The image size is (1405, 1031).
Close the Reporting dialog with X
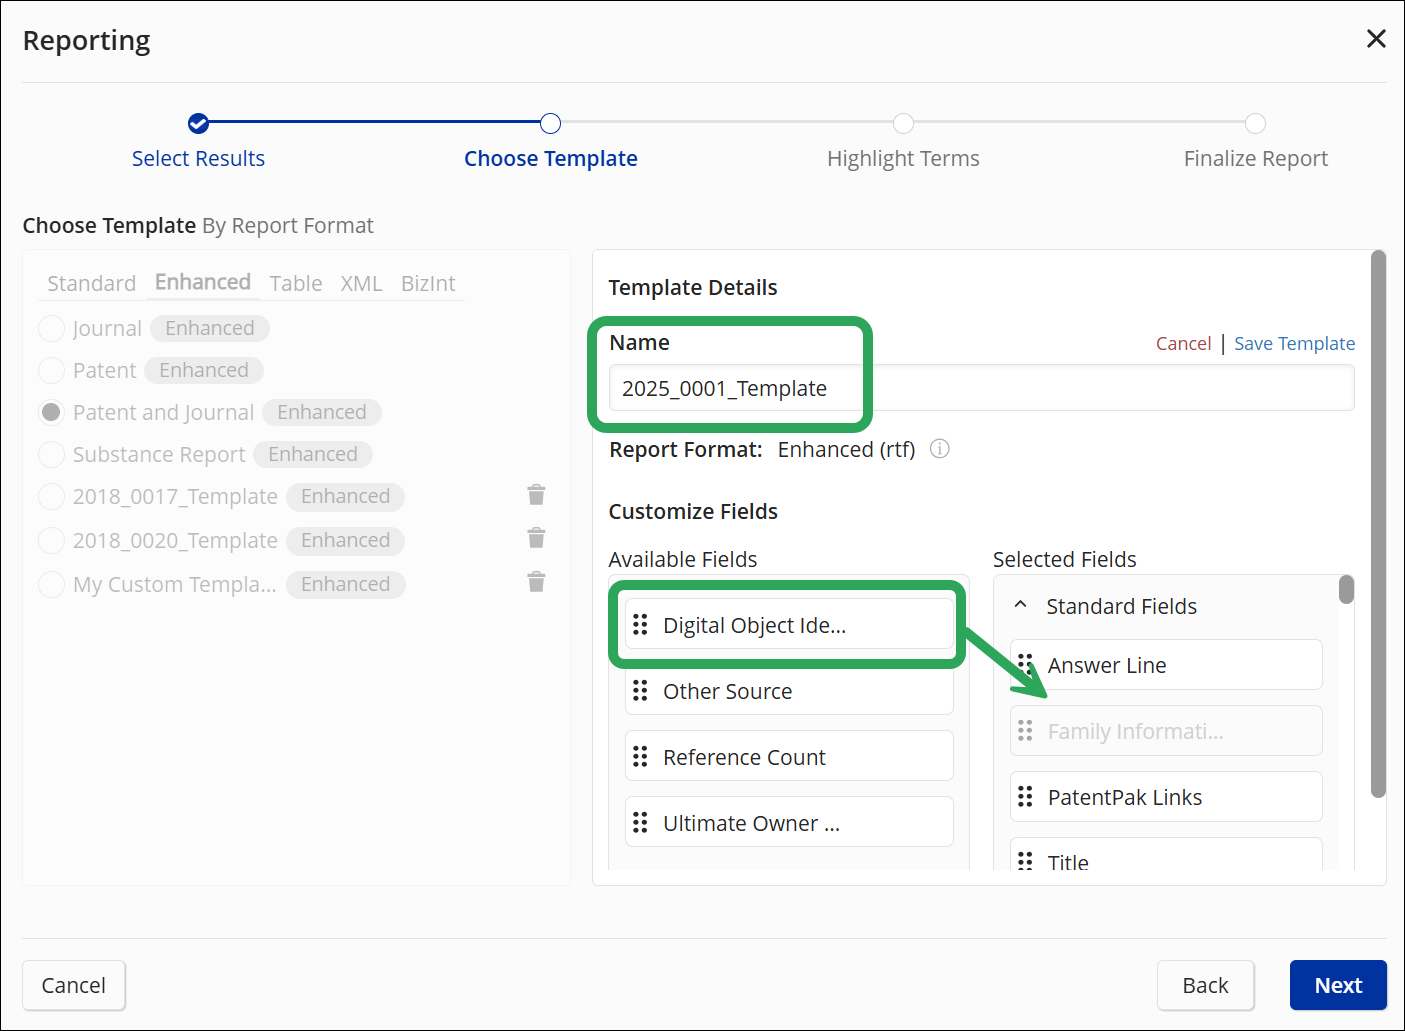(1376, 39)
